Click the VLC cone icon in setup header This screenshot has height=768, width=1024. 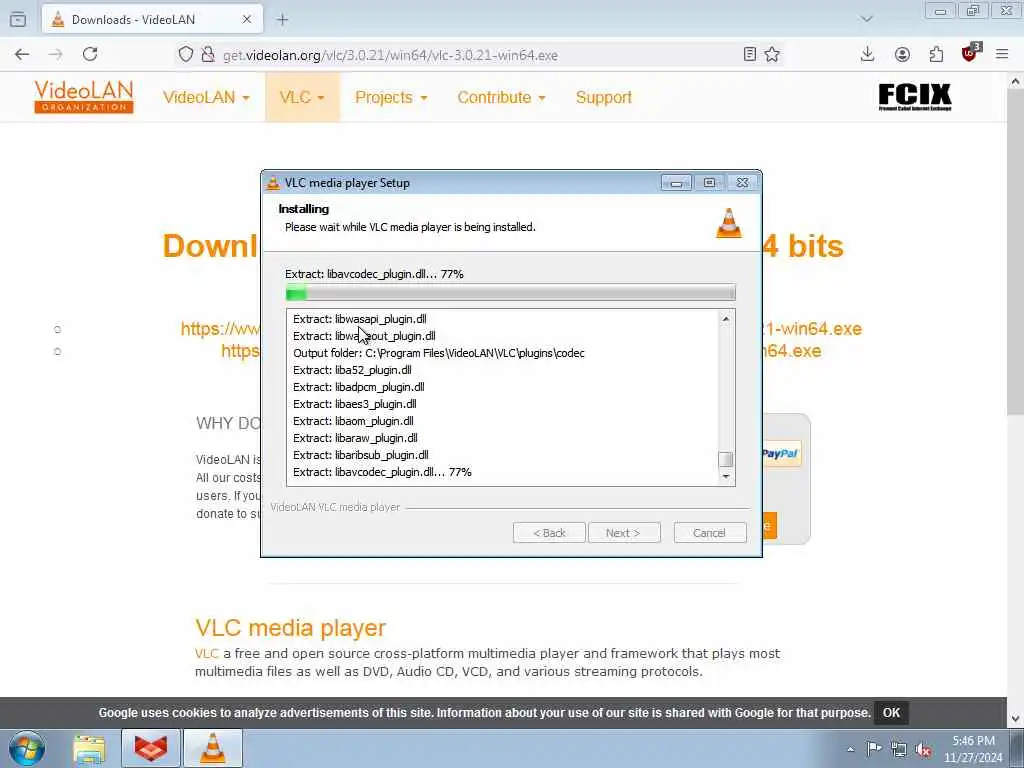click(729, 223)
